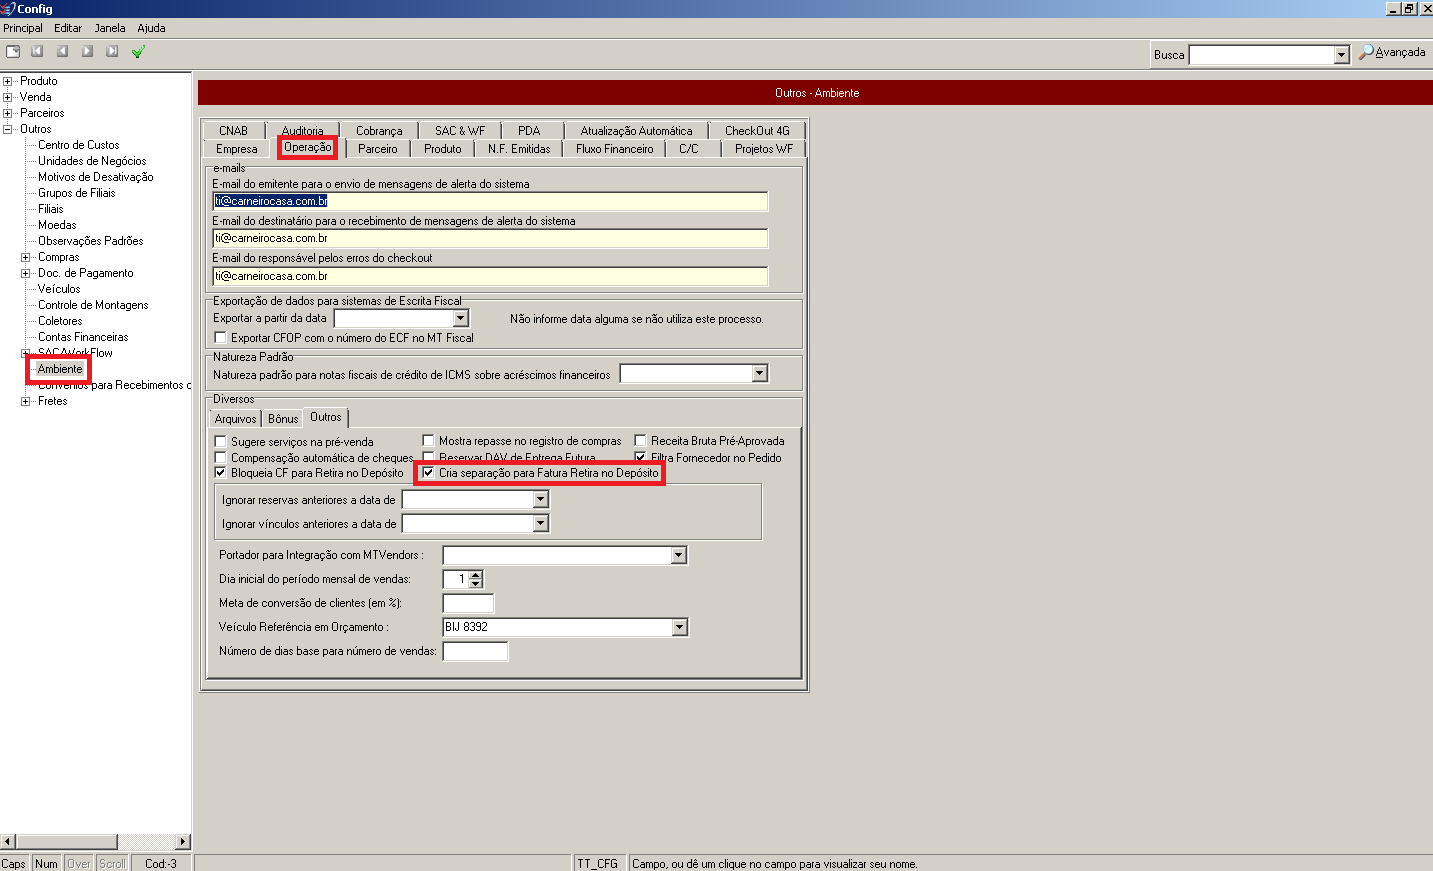This screenshot has height=871, width=1433.
Task: Jump to last record with toolbar arrow
Action: [x=112, y=51]
